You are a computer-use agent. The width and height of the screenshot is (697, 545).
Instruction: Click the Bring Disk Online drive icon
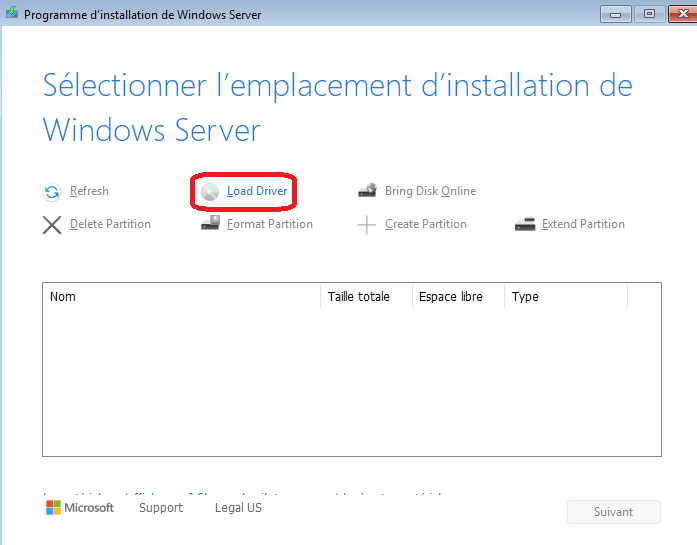coord(367,190)
